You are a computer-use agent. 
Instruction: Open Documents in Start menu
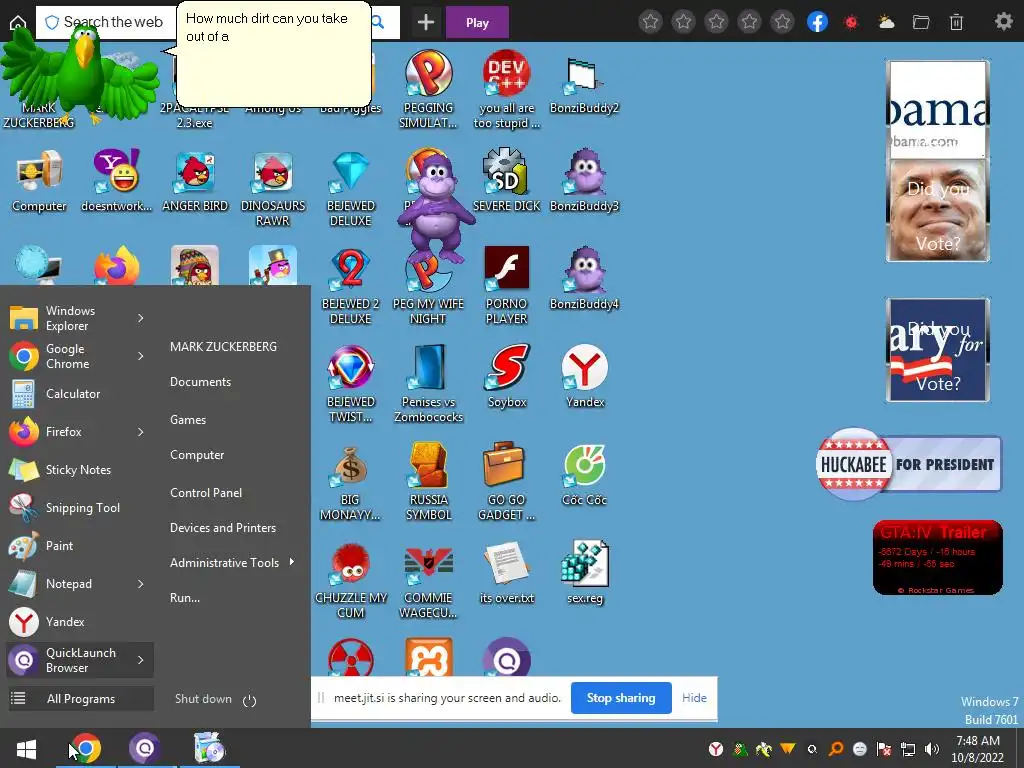coord(200,382)
